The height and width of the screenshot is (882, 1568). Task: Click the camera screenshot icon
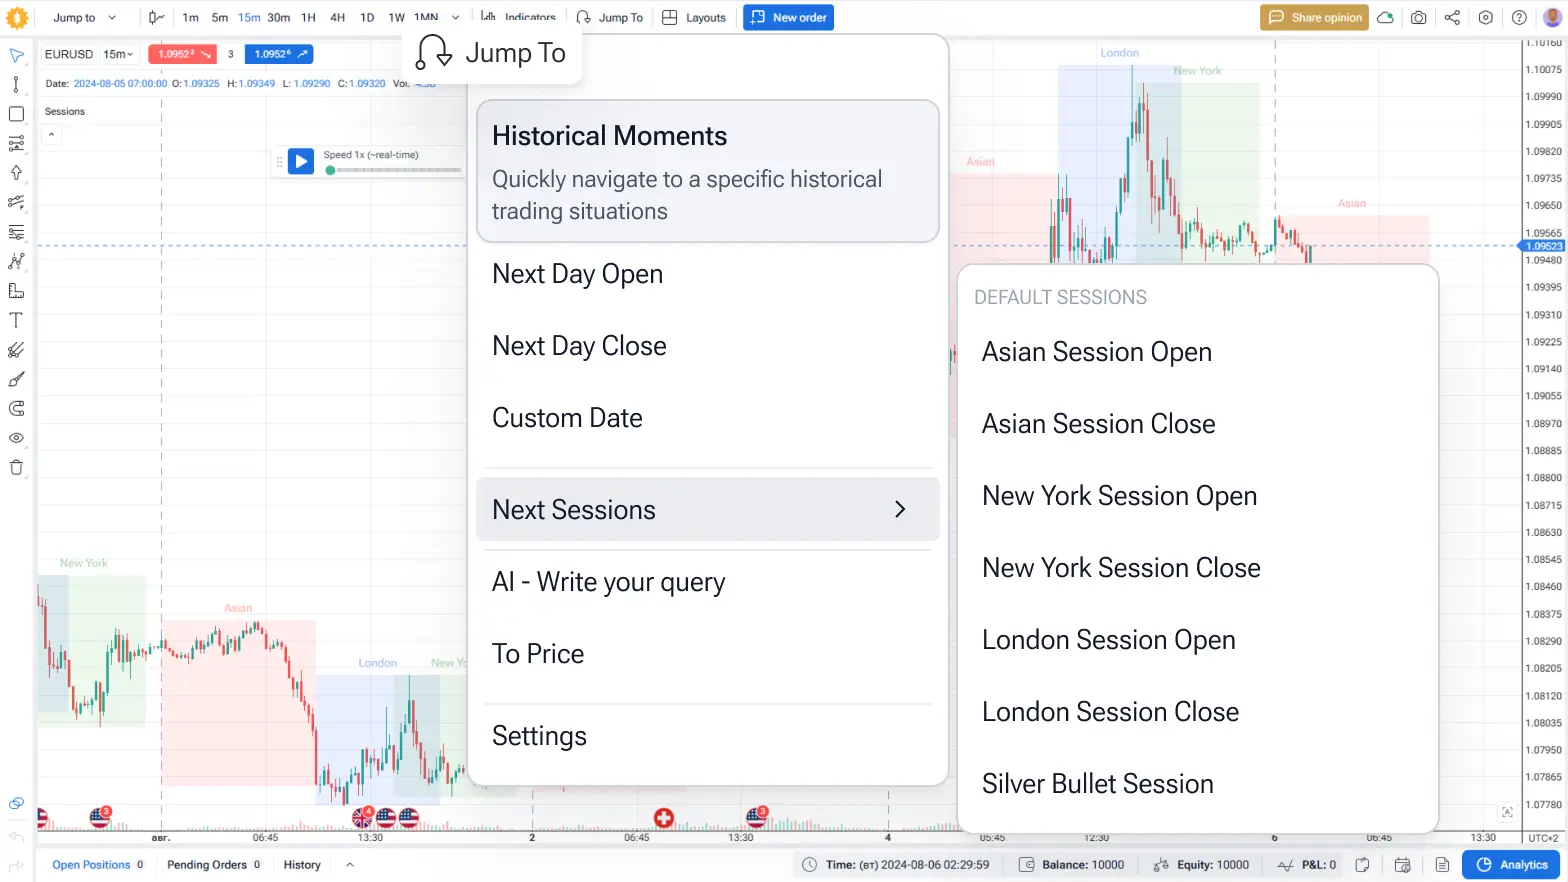[1418, 18]
